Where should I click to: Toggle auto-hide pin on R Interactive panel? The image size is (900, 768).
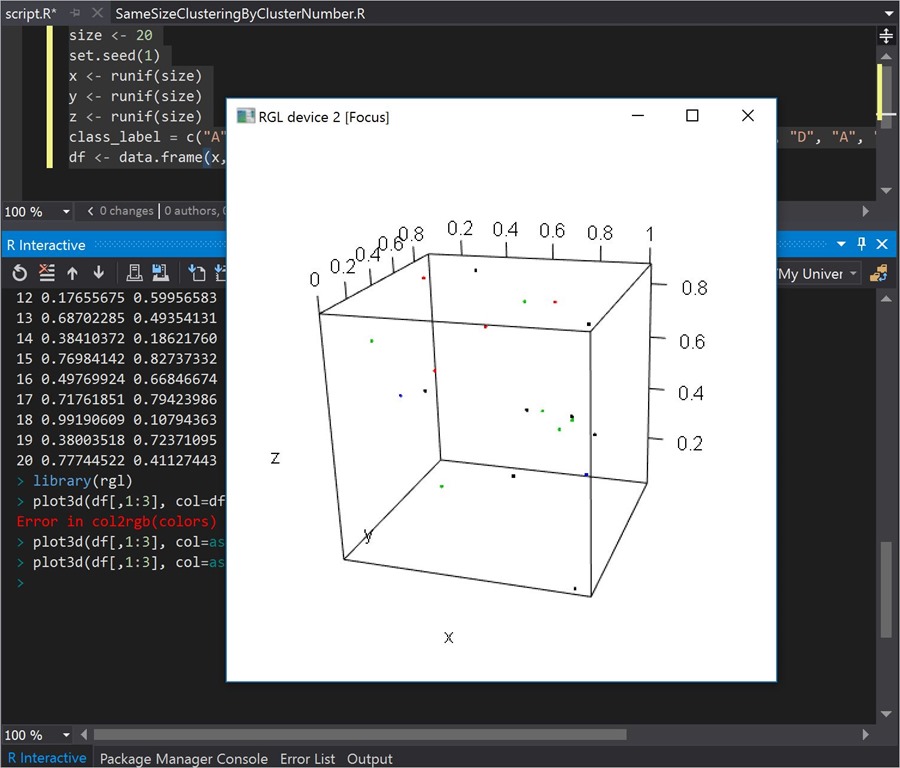[x=862, y=244]
